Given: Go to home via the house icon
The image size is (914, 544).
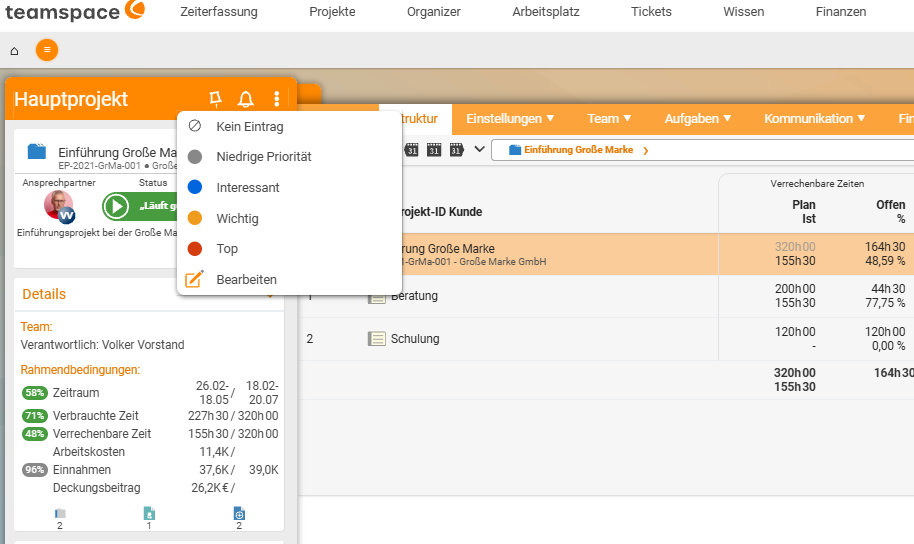Looking at the screenshot, I should pyautogui.click(x=15, y=51).
